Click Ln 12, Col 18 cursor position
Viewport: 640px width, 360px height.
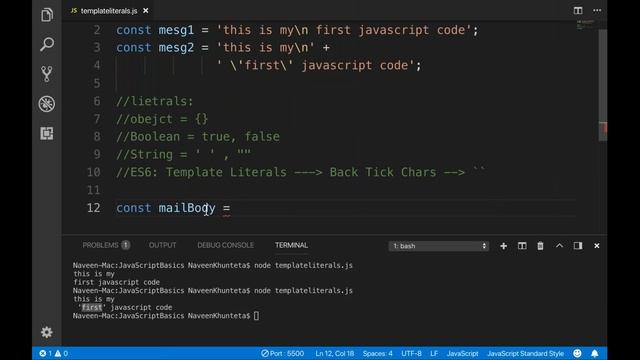(334, 353)
